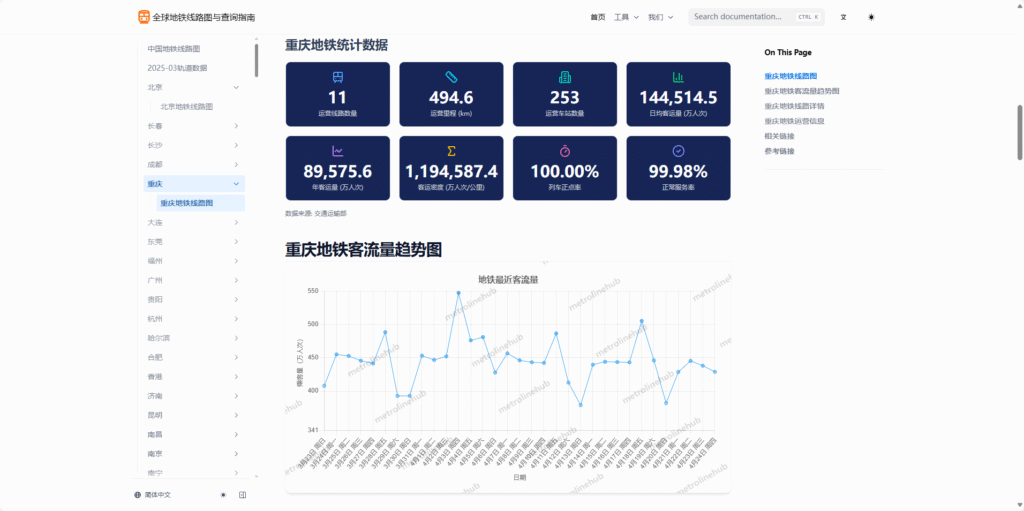Open 2025-03轨道数据 in sidebar

(x=178, y=68)
